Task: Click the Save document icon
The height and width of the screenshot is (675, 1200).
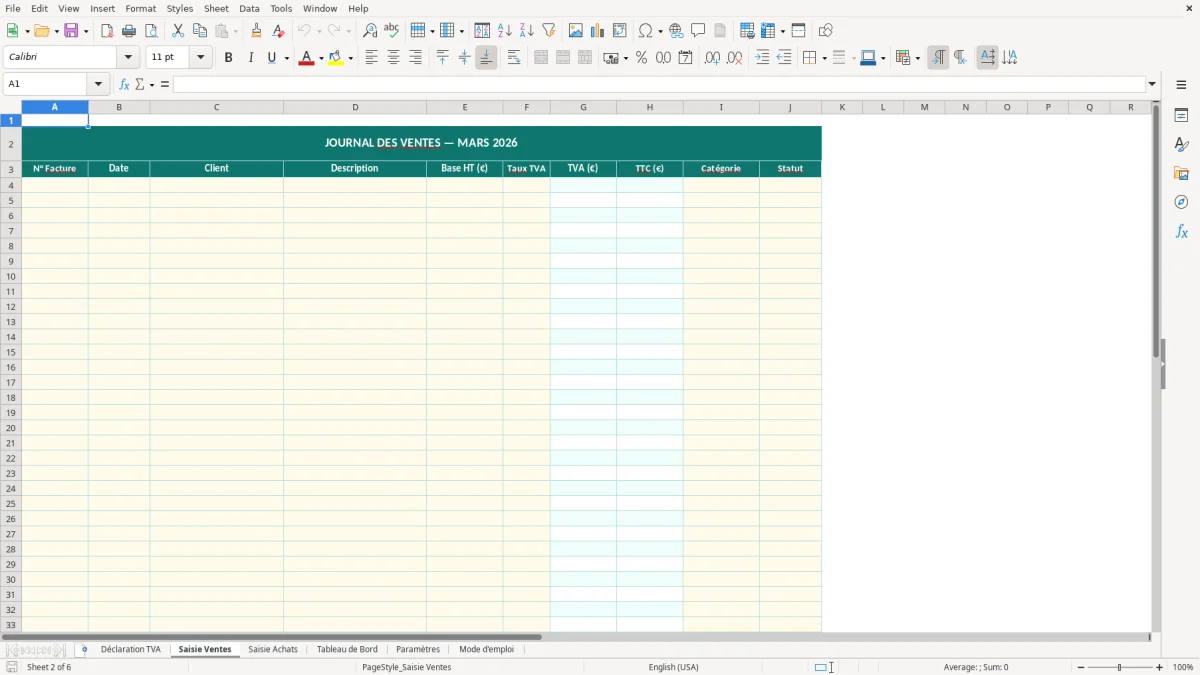Action: [x=71, y=31]
